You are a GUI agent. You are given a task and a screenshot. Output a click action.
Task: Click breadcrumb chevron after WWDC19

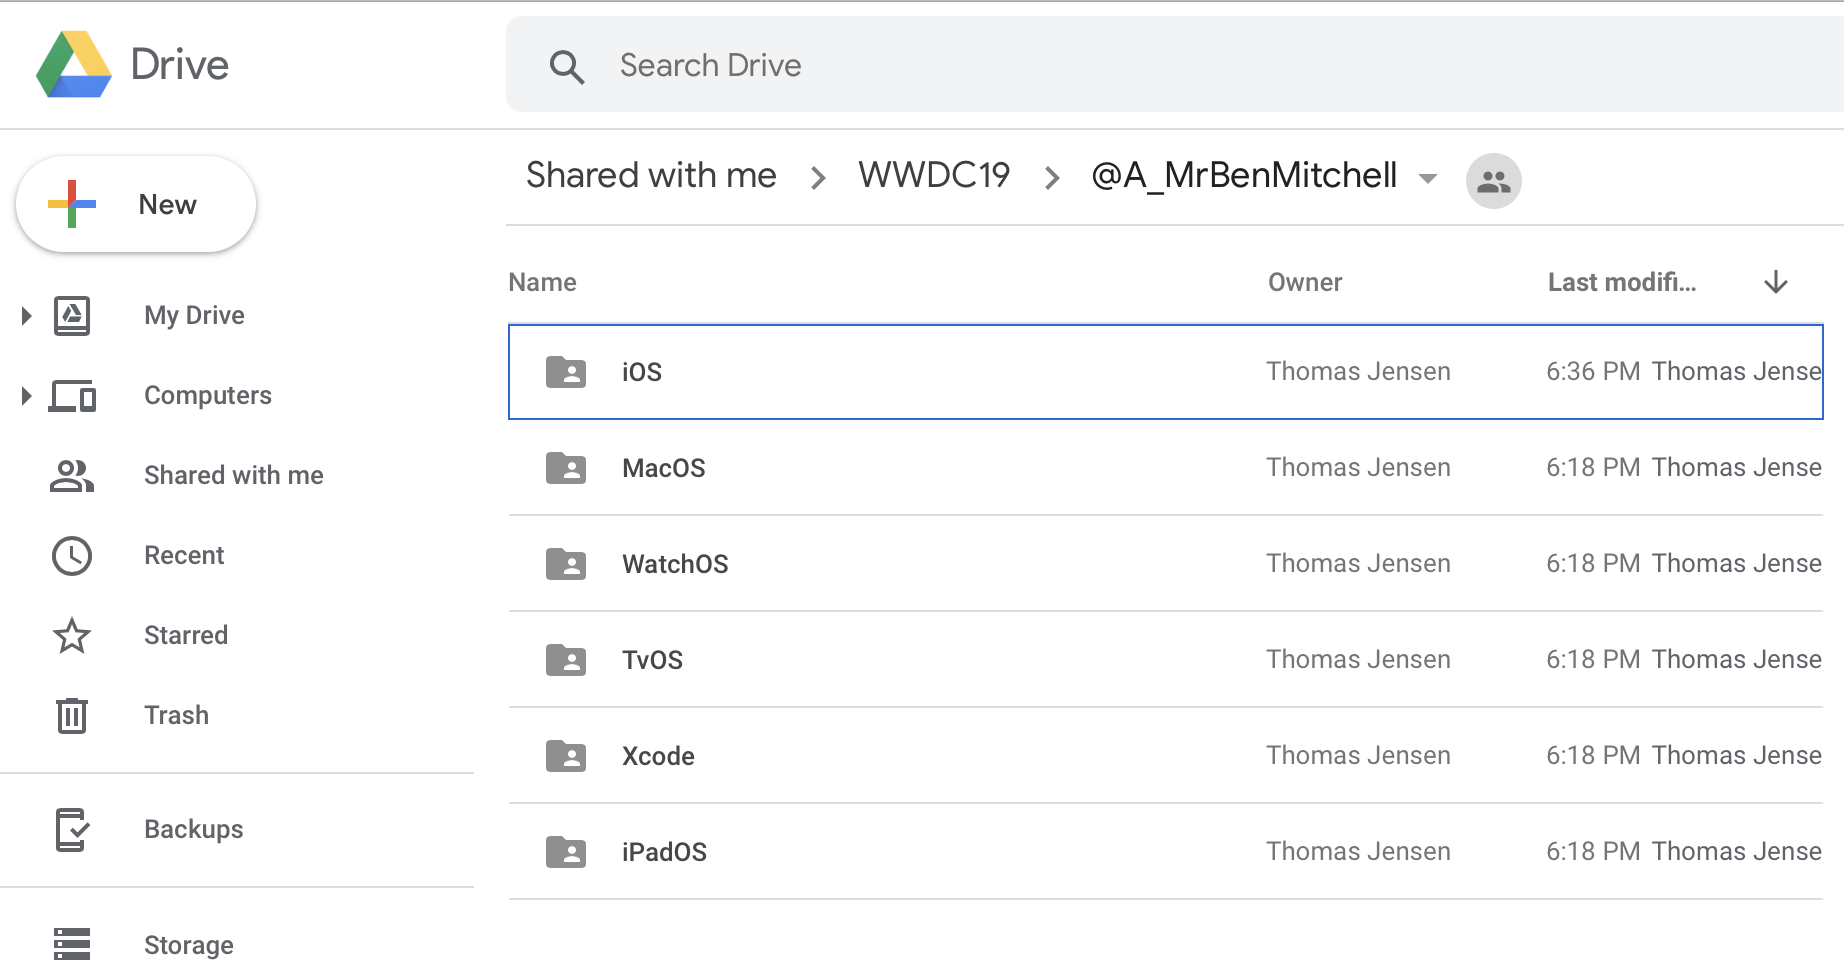point(1052,178)
